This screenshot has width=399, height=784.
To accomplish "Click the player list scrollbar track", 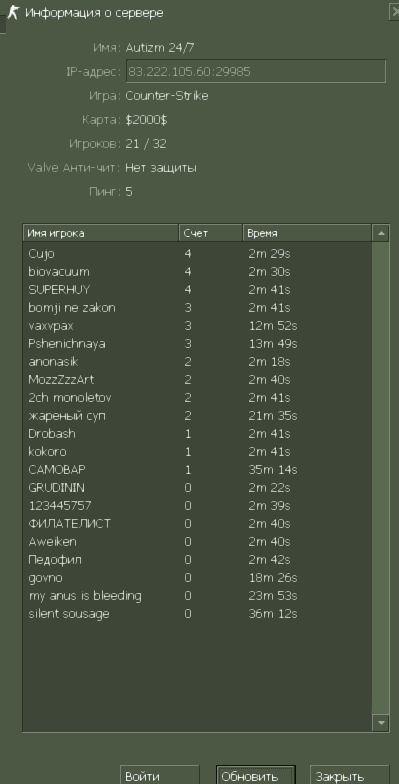I will coord(381,478).
